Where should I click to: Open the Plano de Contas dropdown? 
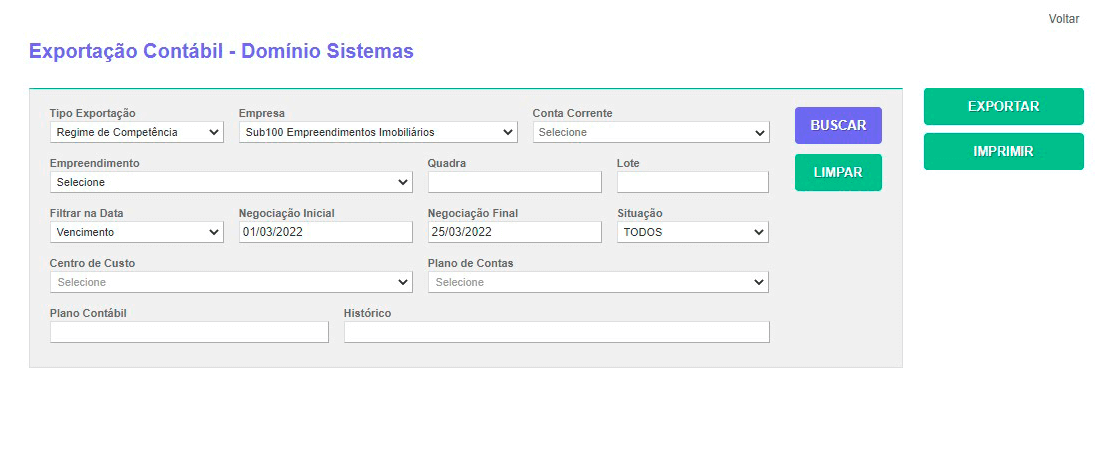(x=598, y=282)
